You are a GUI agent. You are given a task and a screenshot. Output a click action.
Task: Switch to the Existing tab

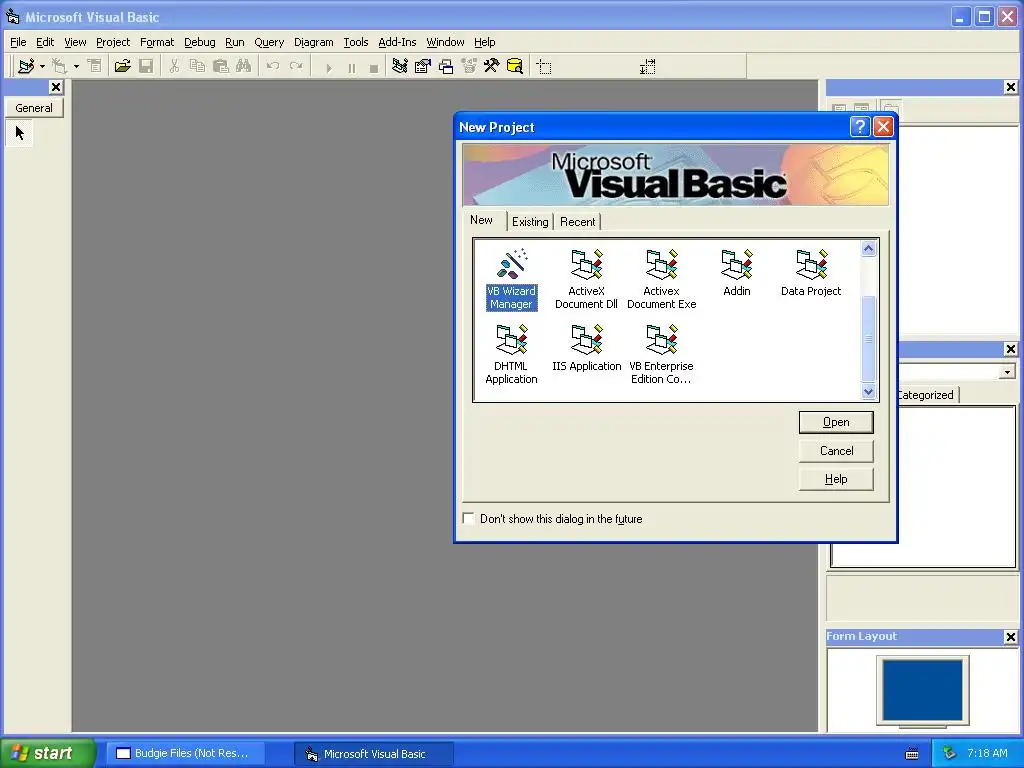pos(530,222)
